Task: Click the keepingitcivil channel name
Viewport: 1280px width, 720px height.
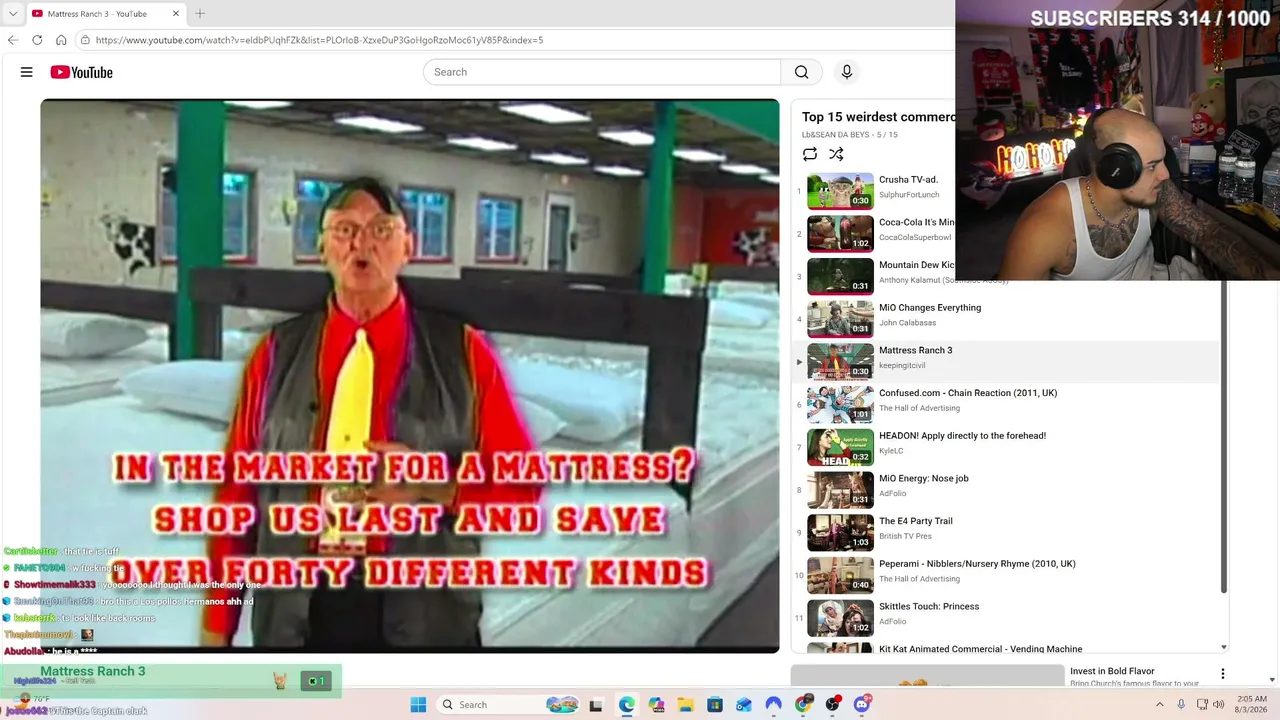Action: tap(902, 366)
